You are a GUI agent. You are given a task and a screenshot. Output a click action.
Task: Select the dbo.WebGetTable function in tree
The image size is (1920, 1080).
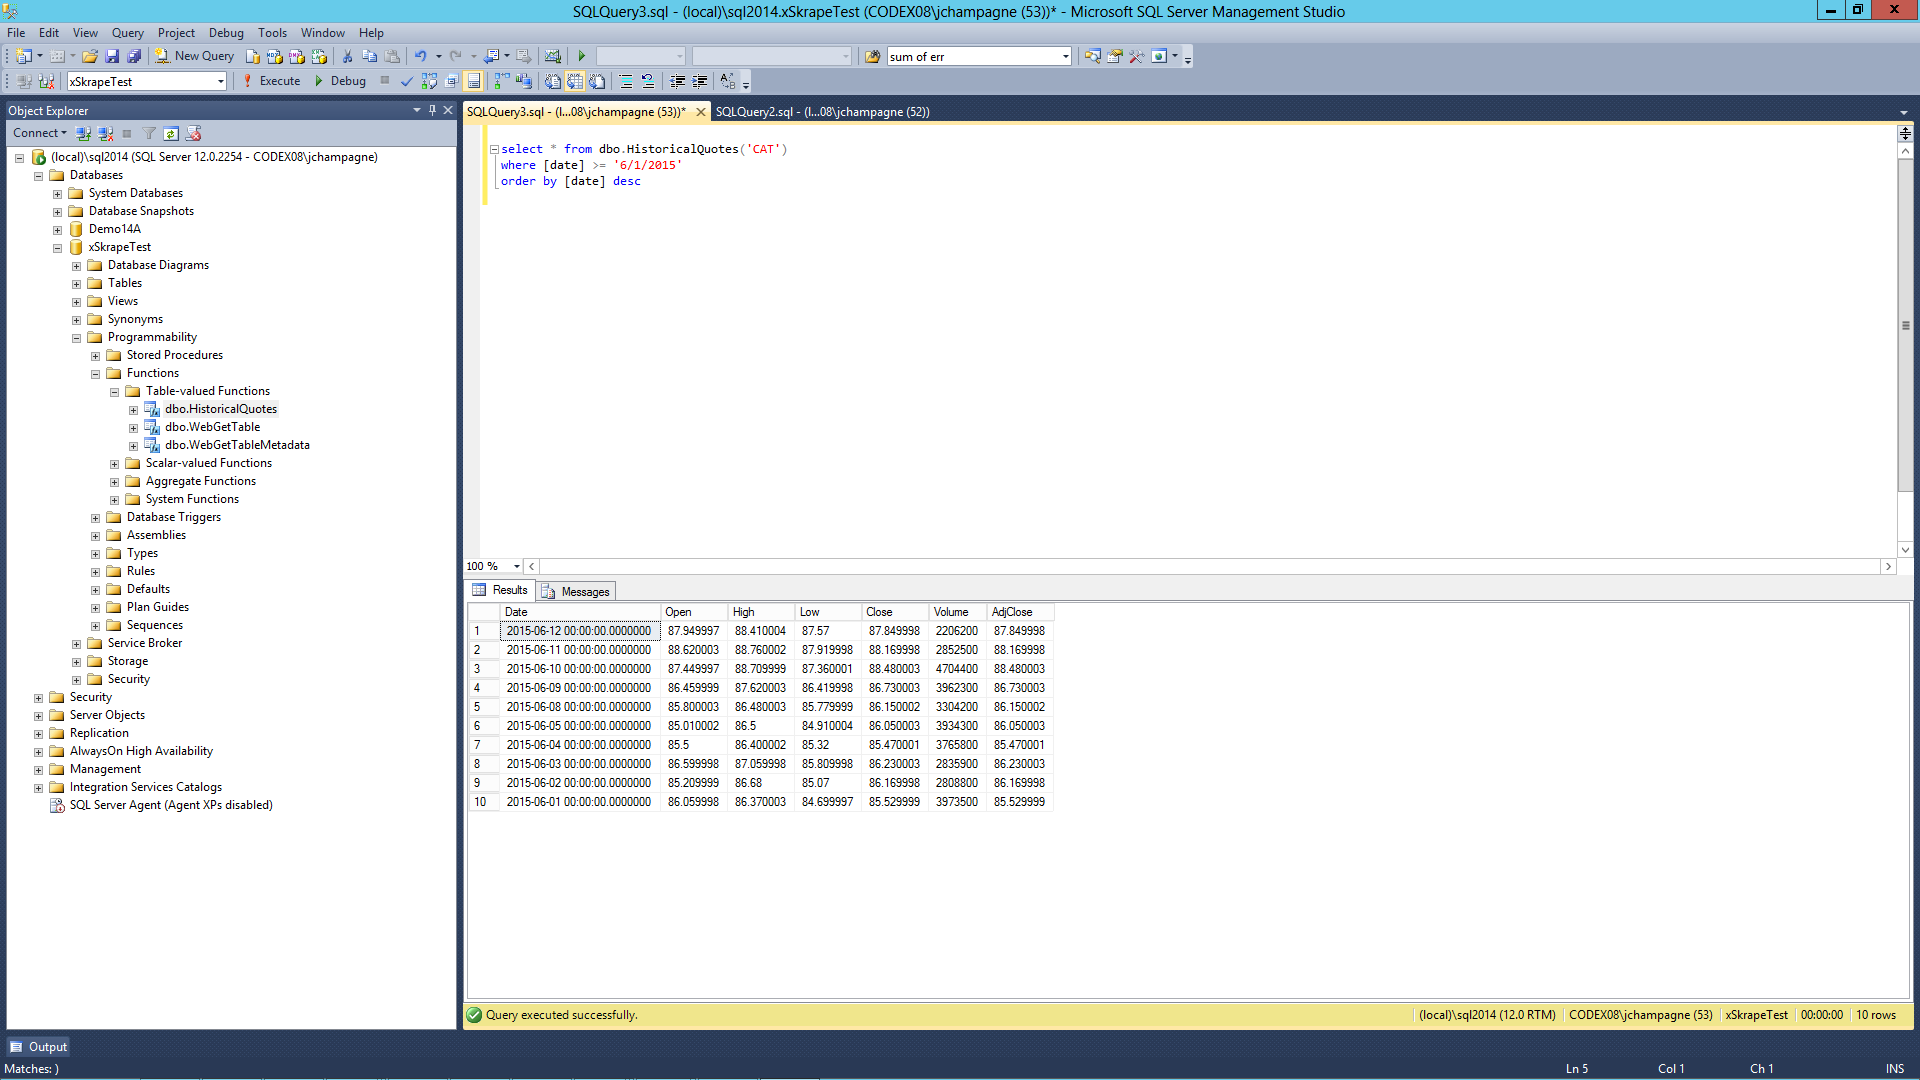pyautogui.click(x=212, y=427)
